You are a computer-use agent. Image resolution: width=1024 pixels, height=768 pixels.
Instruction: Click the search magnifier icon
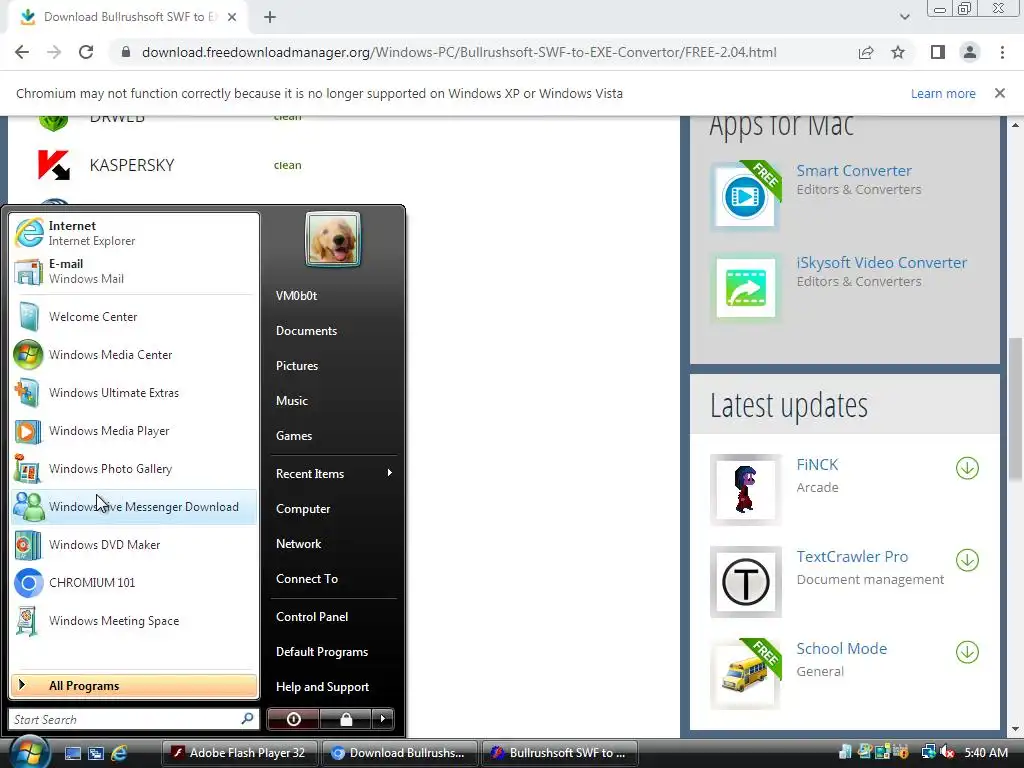(247, 719)
